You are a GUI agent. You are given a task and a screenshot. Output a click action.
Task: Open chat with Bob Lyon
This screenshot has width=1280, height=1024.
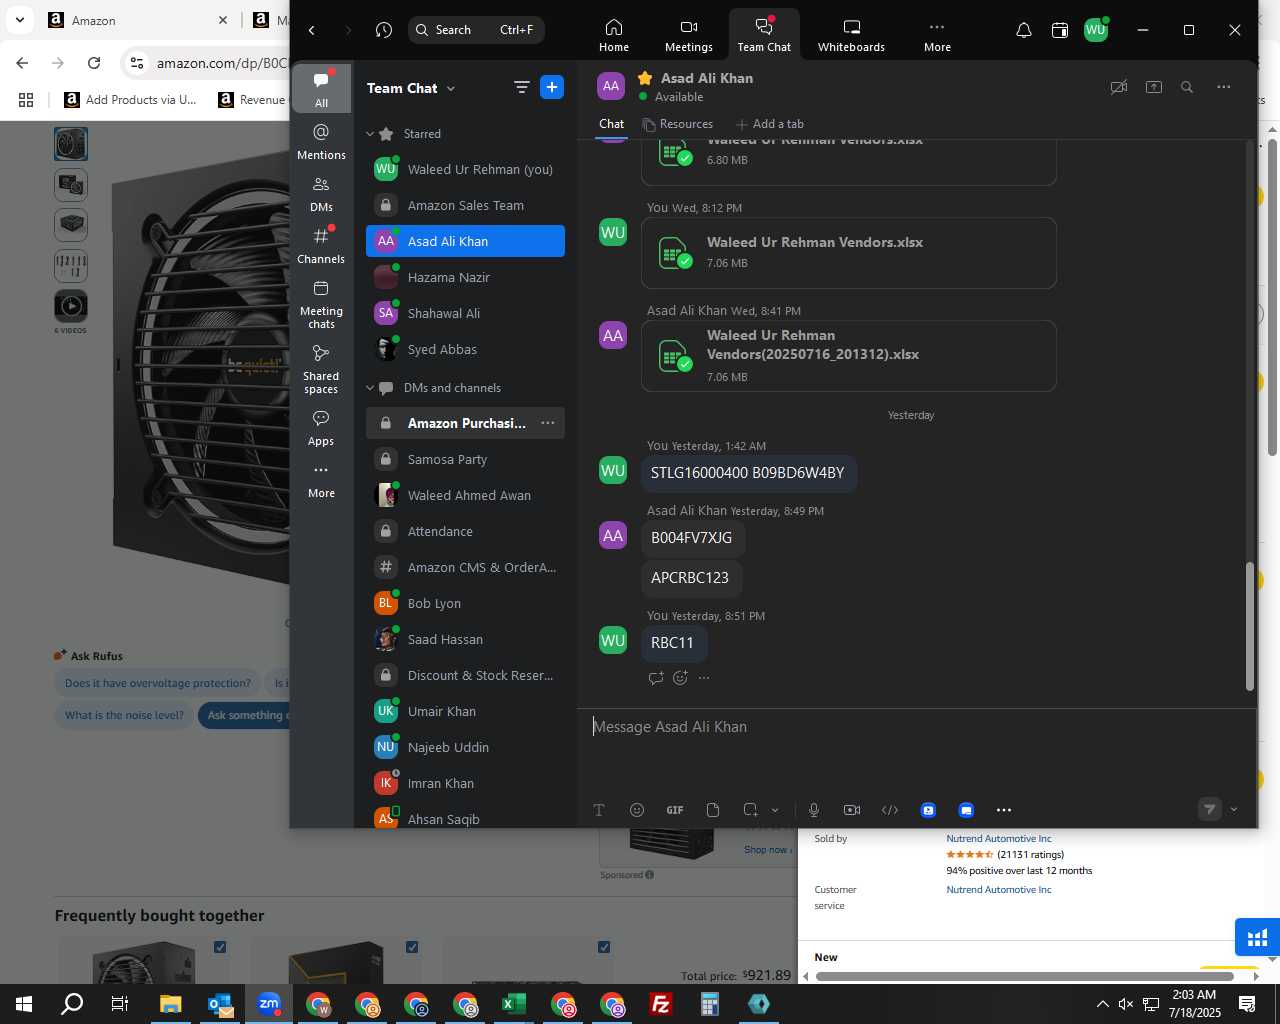(466, 603)
